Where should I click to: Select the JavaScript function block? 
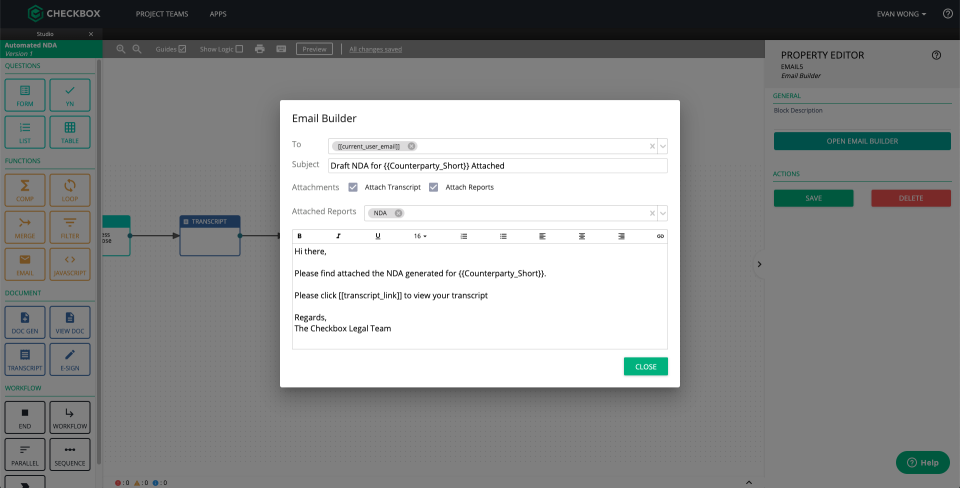click(x=70, y=261)
